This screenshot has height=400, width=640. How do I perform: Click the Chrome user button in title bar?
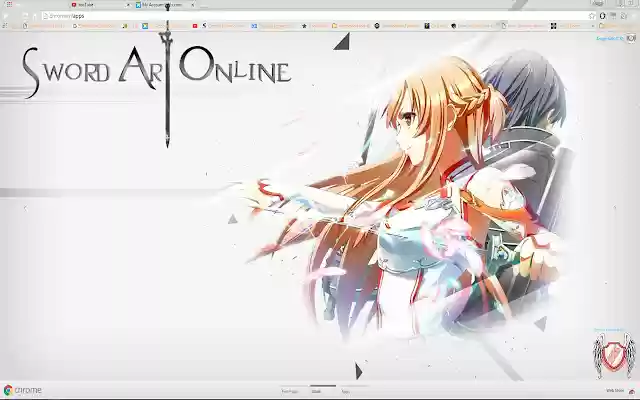point(598,3)
